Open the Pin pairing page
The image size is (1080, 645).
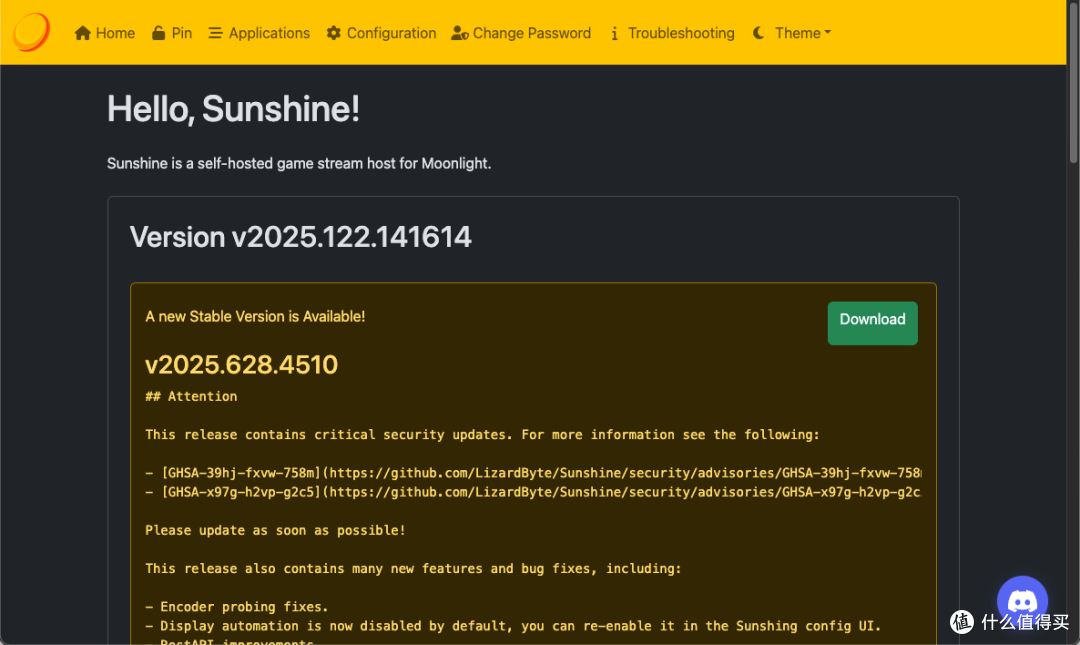click(181, 33)
